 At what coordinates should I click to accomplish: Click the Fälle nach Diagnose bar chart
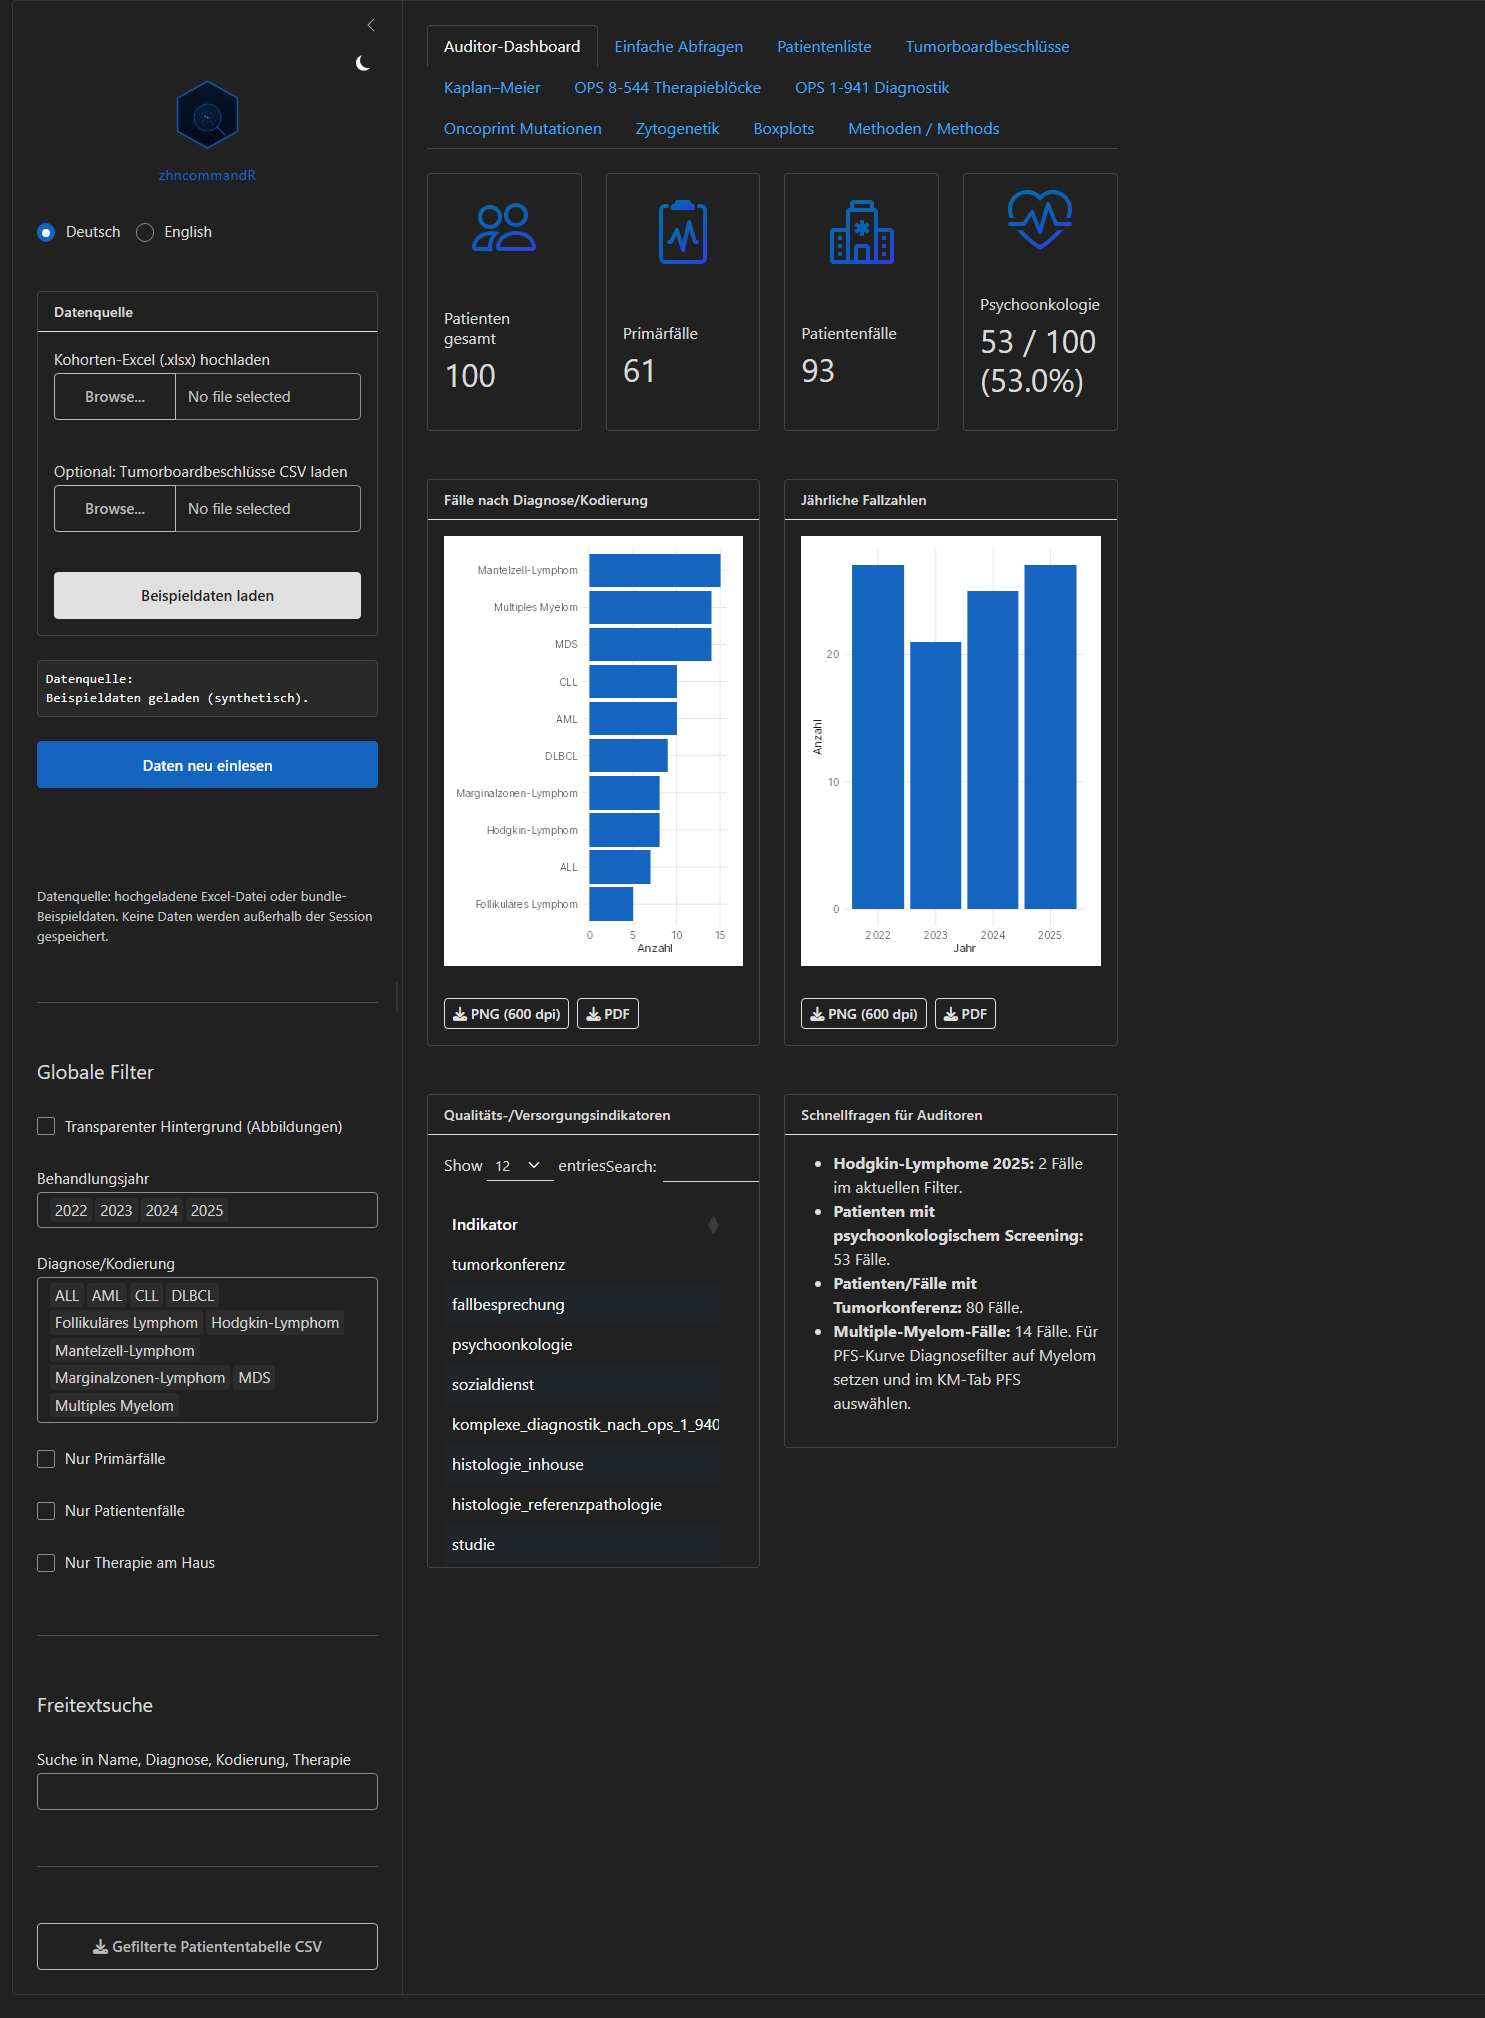tap(593, 751)
